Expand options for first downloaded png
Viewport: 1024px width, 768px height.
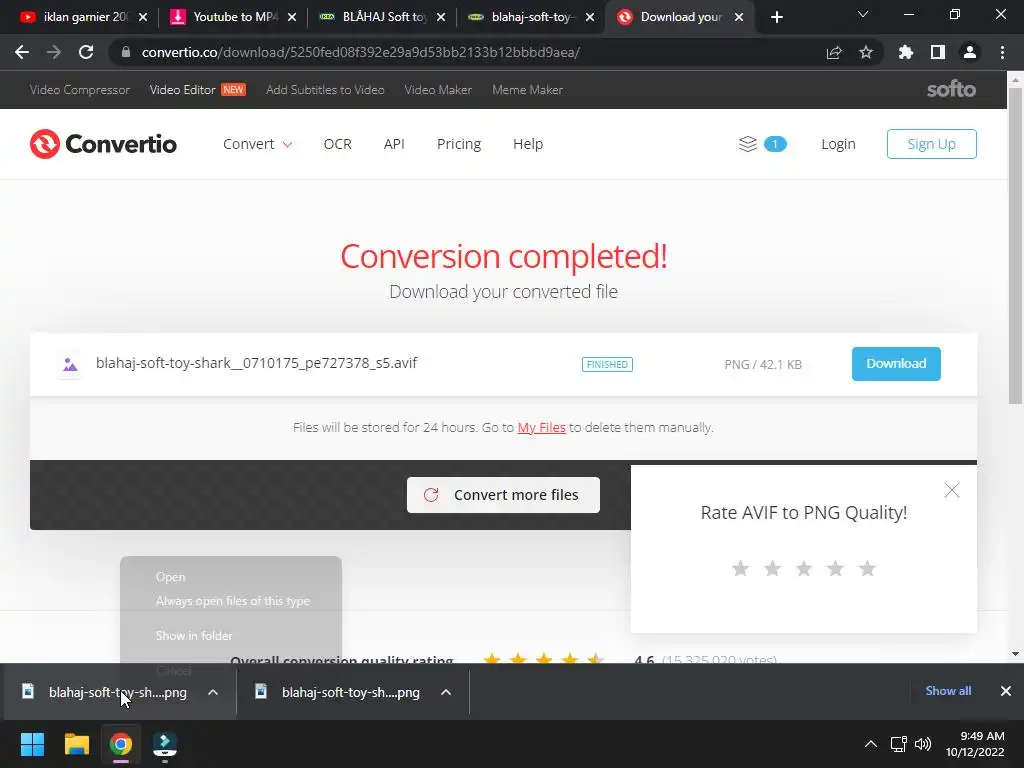(213, 692)
